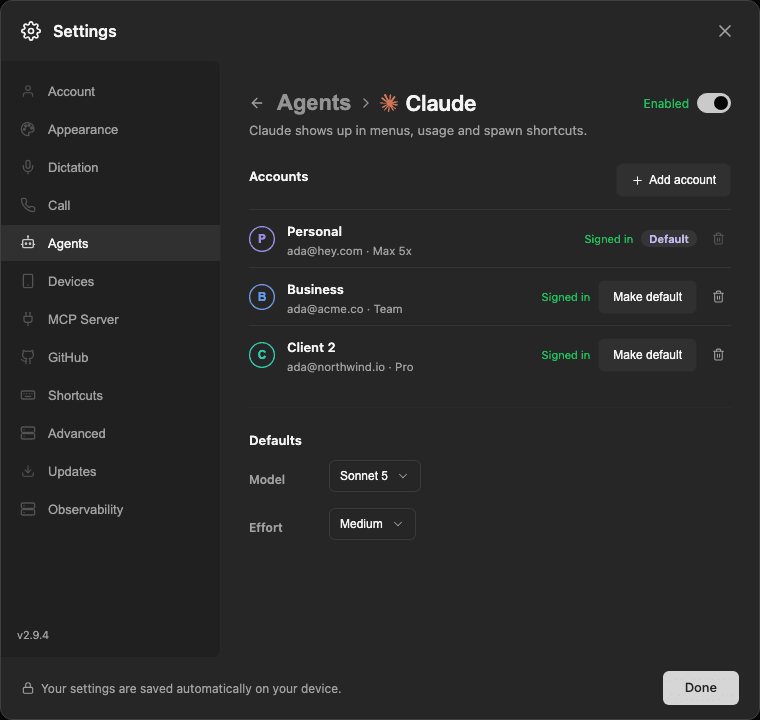
Task: Switch to the Call section
Action: point(111,205)
